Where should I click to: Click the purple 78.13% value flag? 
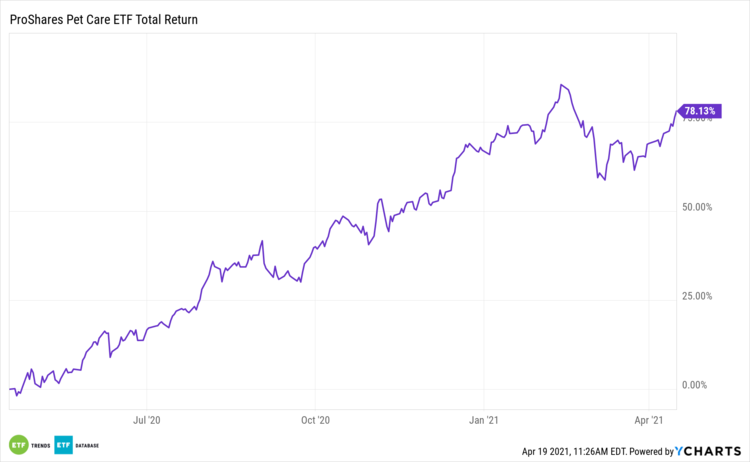[698, 111]
